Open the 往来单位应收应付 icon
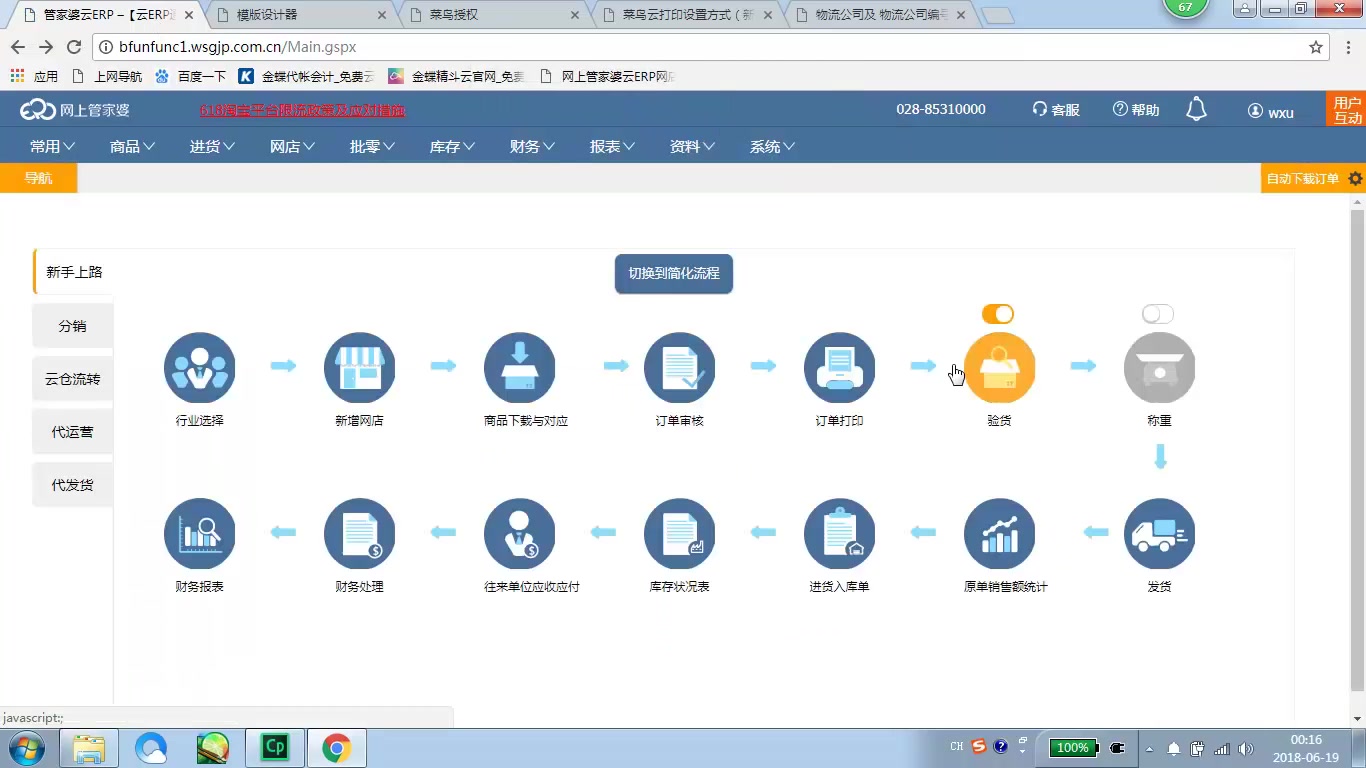 [x=519, y=534]
